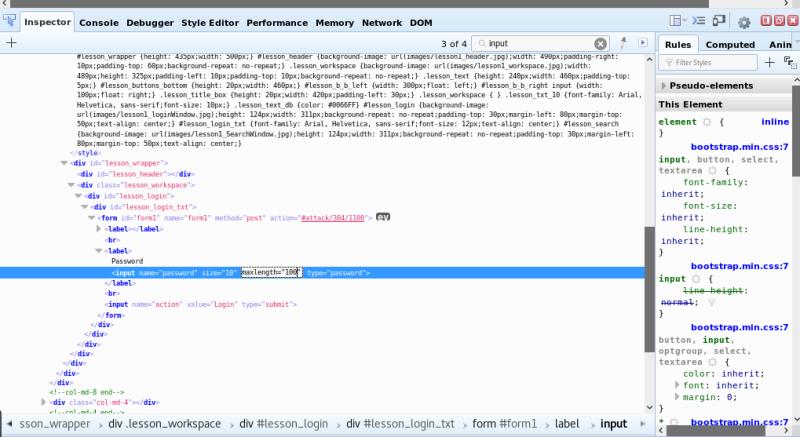Image resolution: width=800 pixels, height=437 pixels.
Task: Open the Debugger tab
Action: pos(150,23)
